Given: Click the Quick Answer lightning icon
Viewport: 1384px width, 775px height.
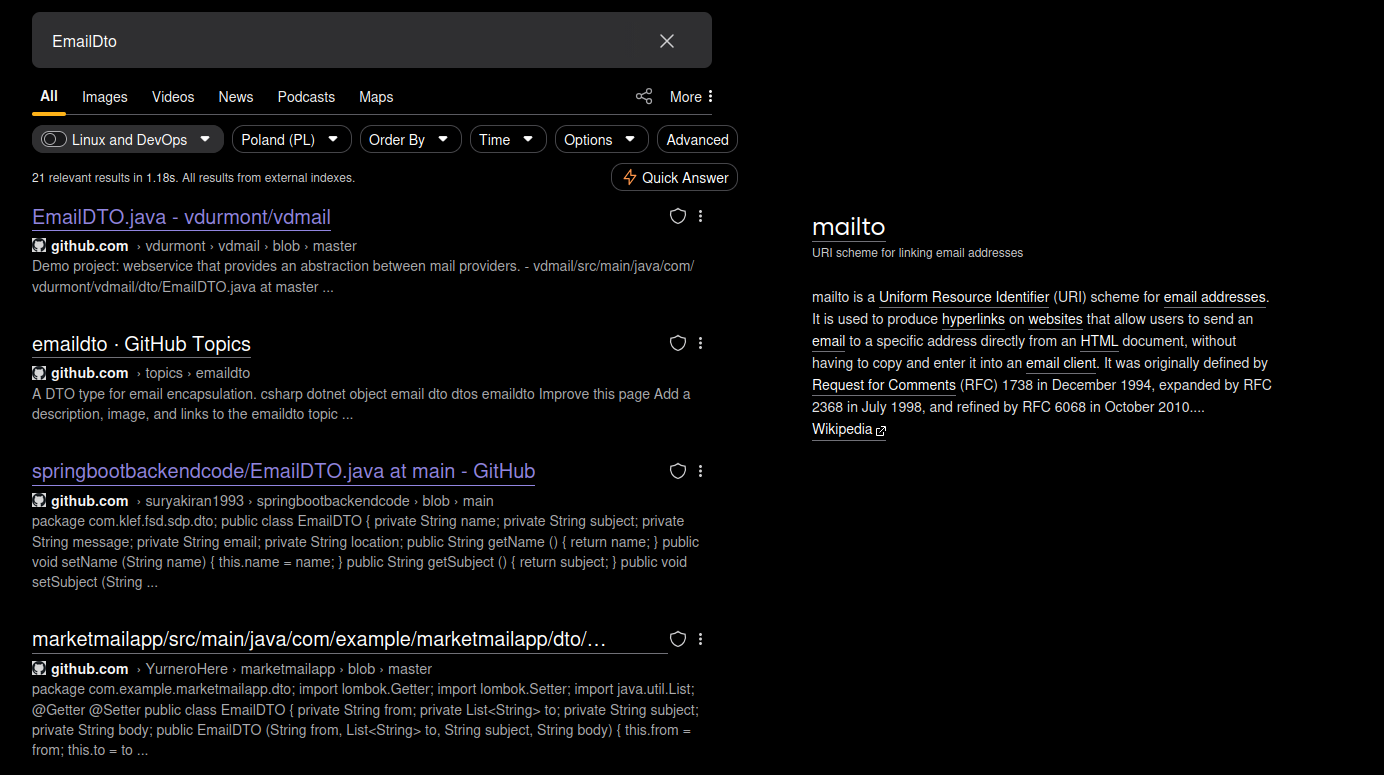Looking at the screenshot, I should click(630, 177).
